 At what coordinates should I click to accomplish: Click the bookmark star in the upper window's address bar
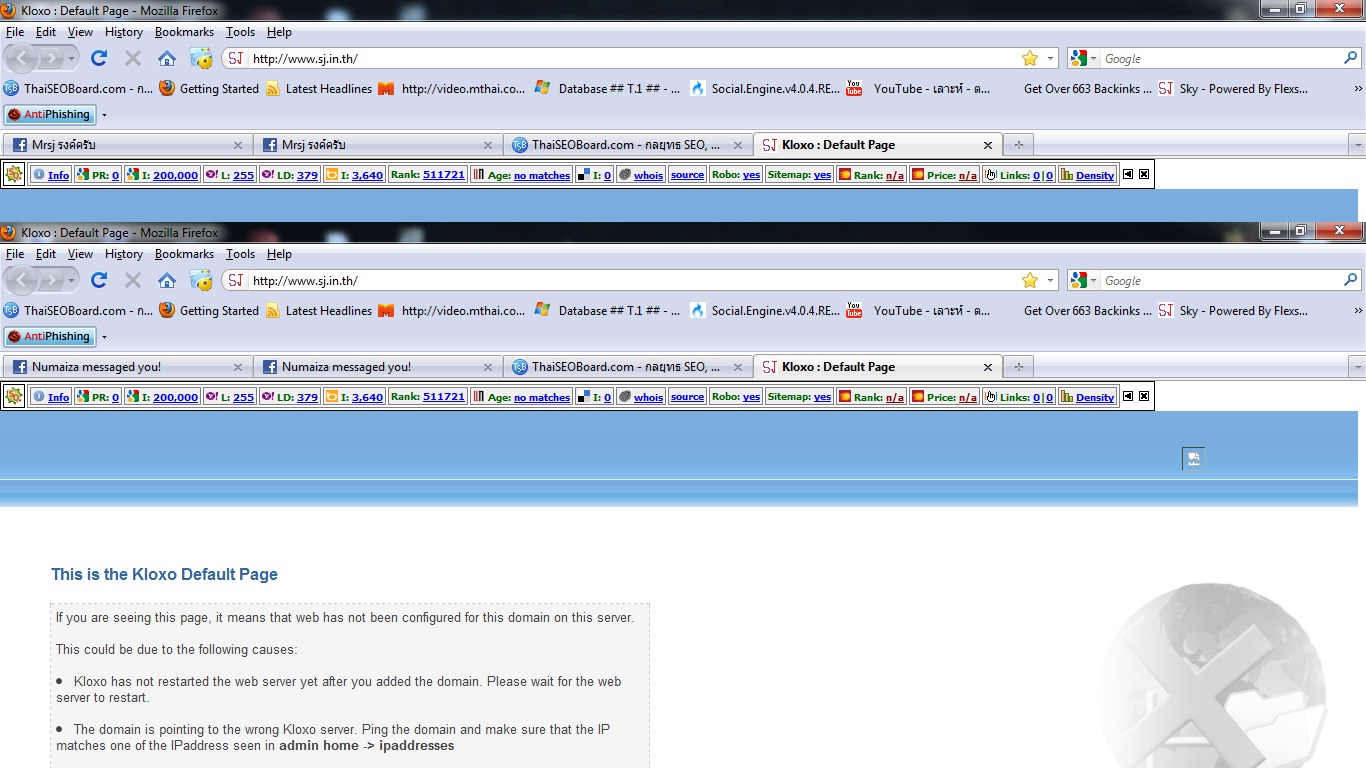1030,58
